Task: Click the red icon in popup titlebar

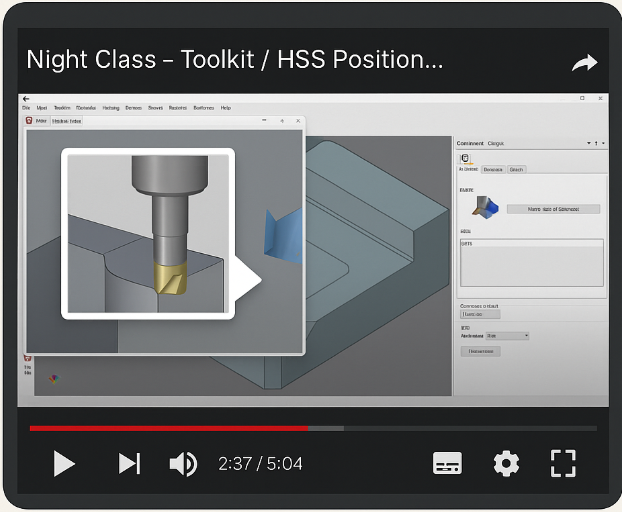Action: pyautogui.click(x=29, y=121)
